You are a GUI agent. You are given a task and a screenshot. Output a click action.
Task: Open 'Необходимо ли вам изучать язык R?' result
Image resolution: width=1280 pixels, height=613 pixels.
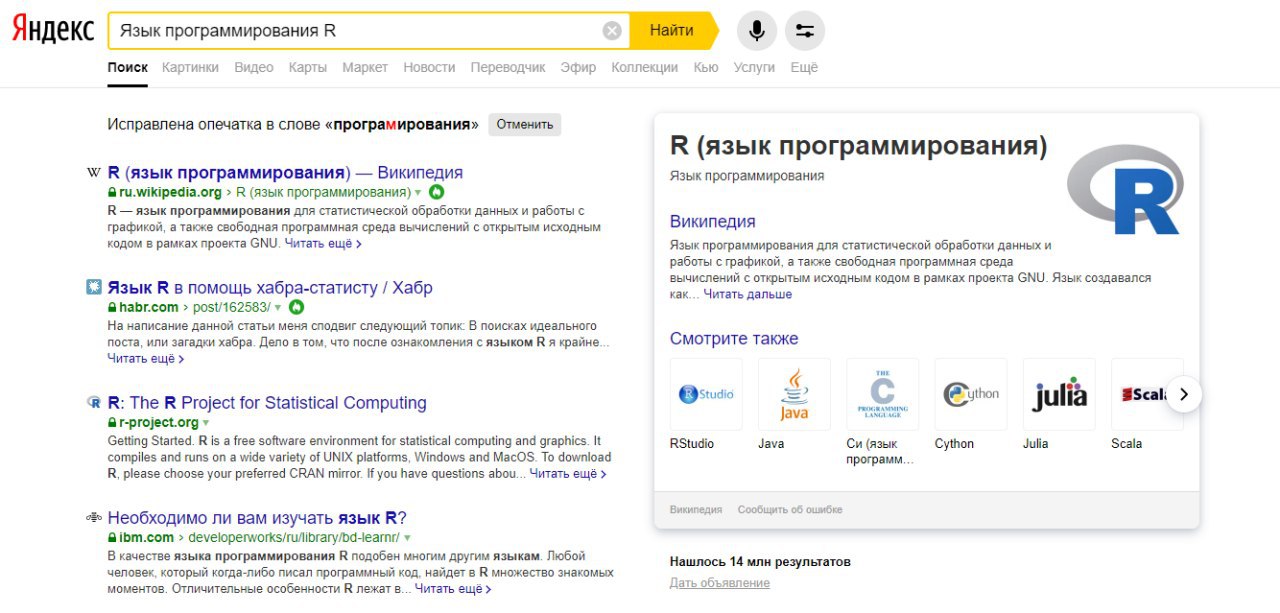tap(257, 518)
